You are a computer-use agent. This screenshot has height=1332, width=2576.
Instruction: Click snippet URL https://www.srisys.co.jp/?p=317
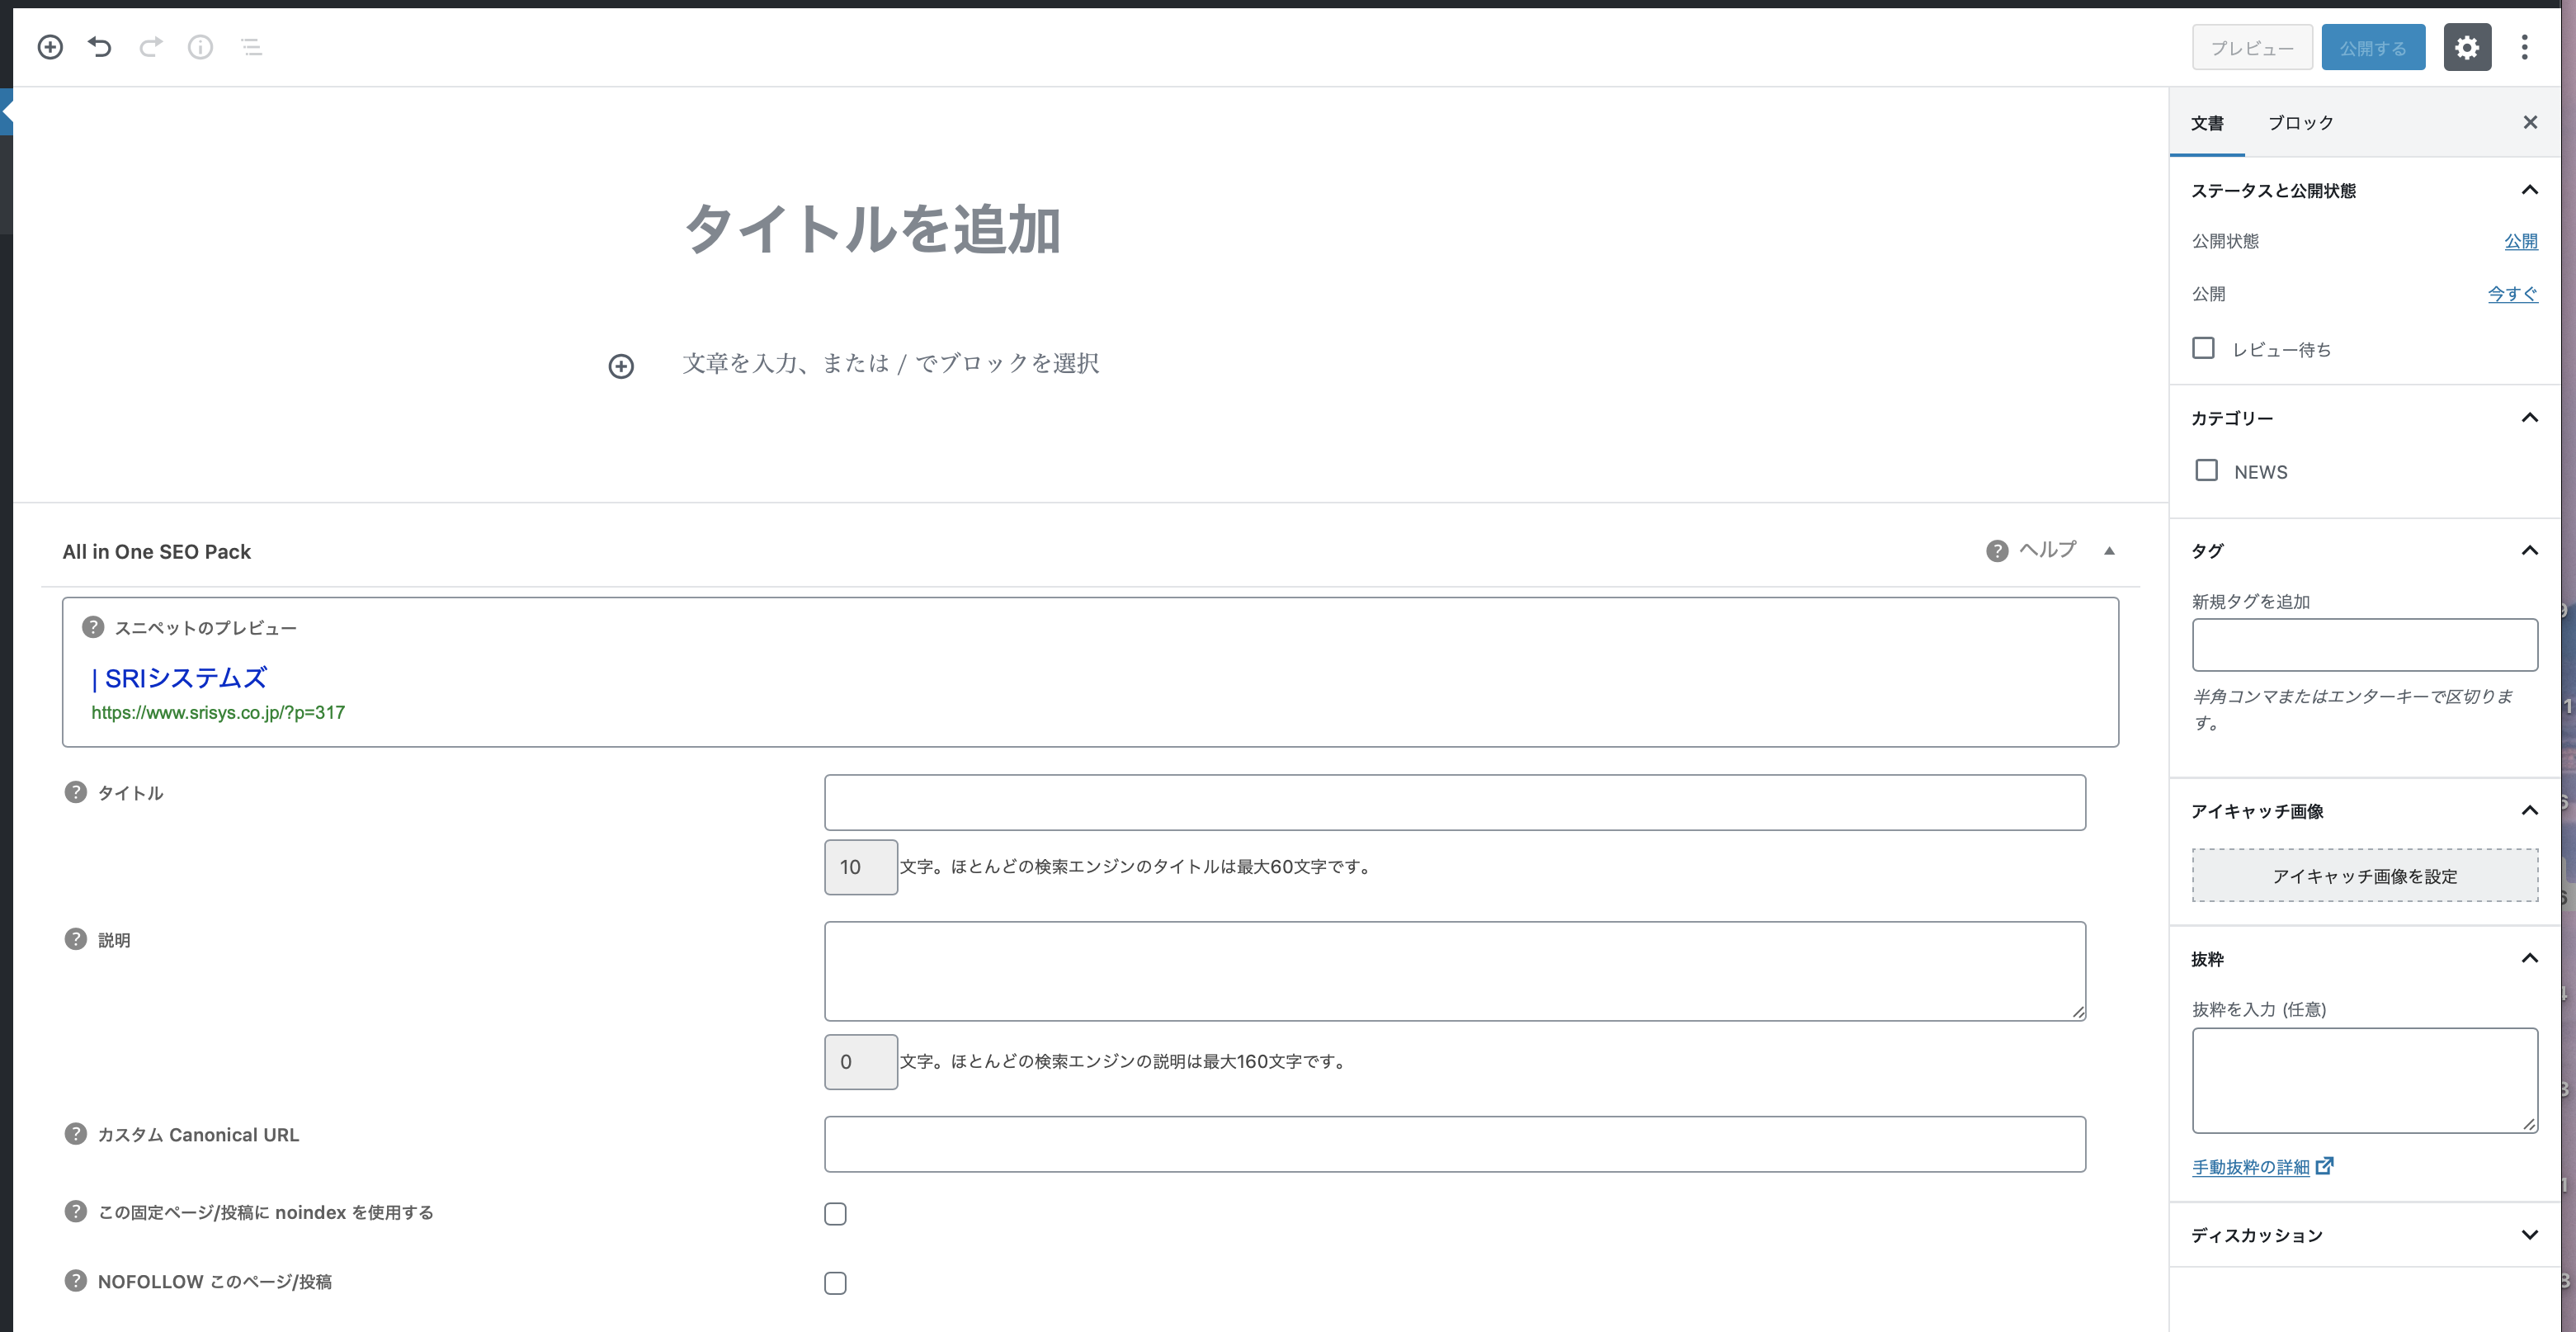pos(218,712)
